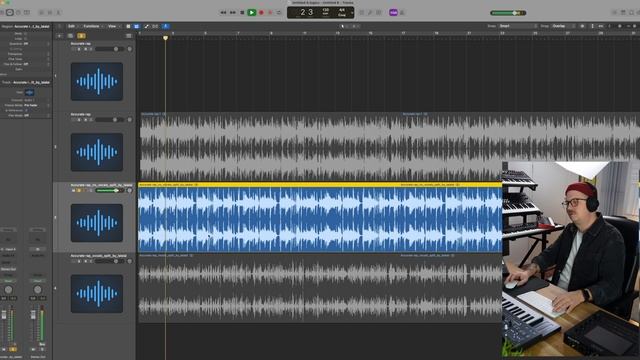Toggle the blue Catch Playhead button
640x360 pixels.
[x=166, y=26]
